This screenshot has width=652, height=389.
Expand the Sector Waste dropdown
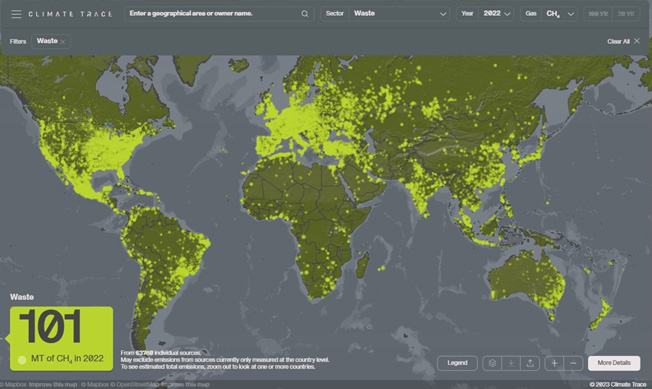[385, 14]
